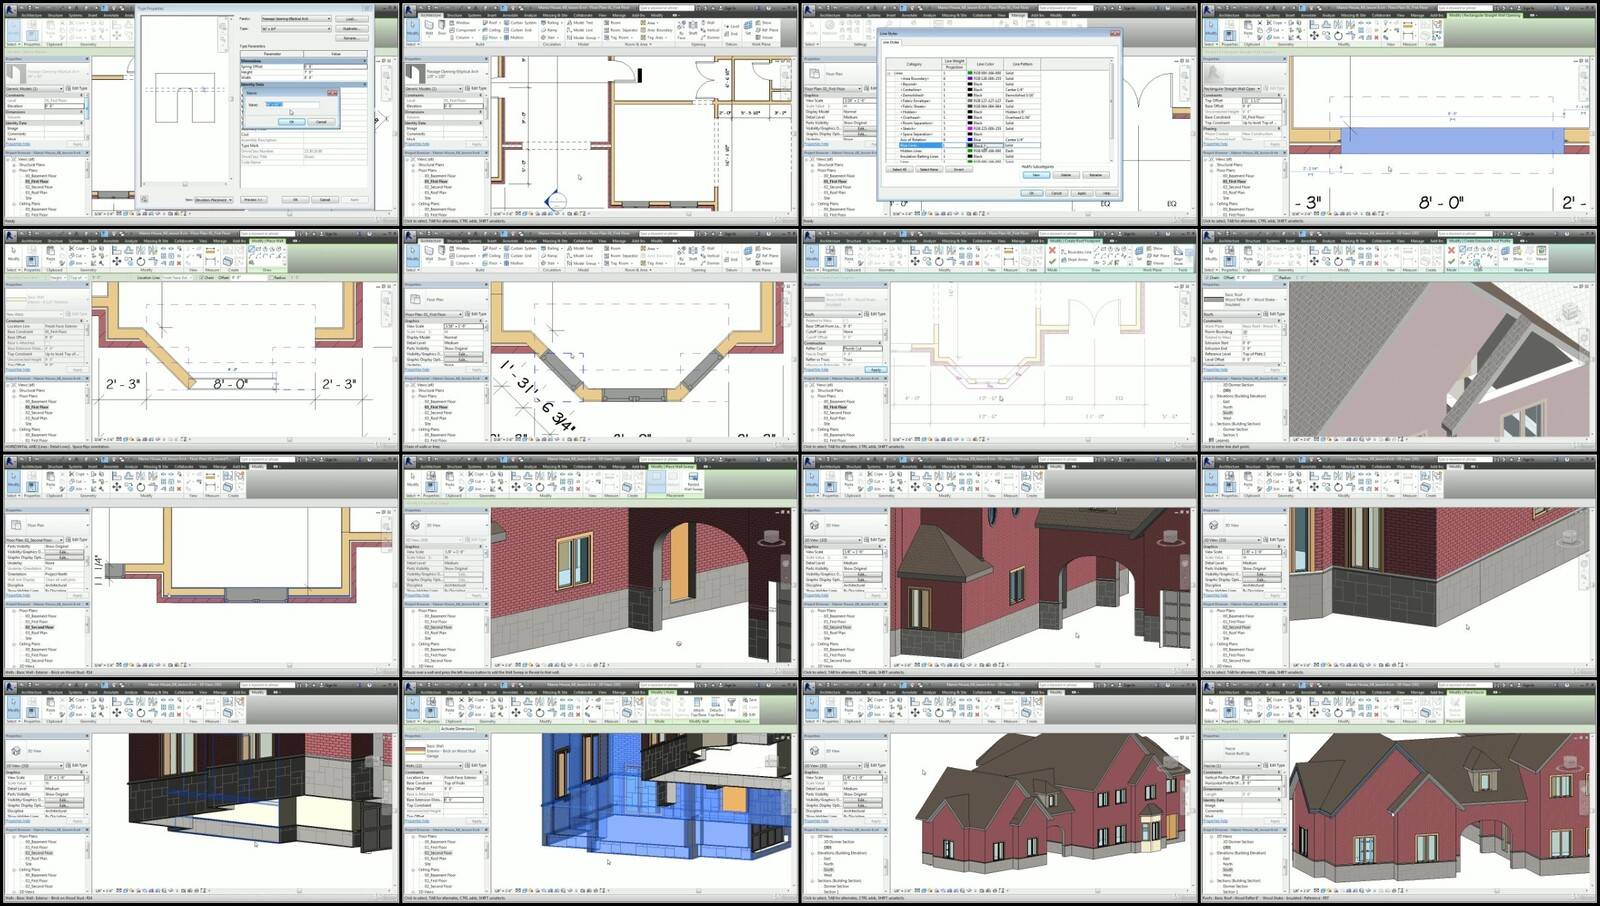The height and width of the screenshot is (906, 1600).
Task: Collapse the Dimensions group in Type Parameters
Action: pos(365,60)
